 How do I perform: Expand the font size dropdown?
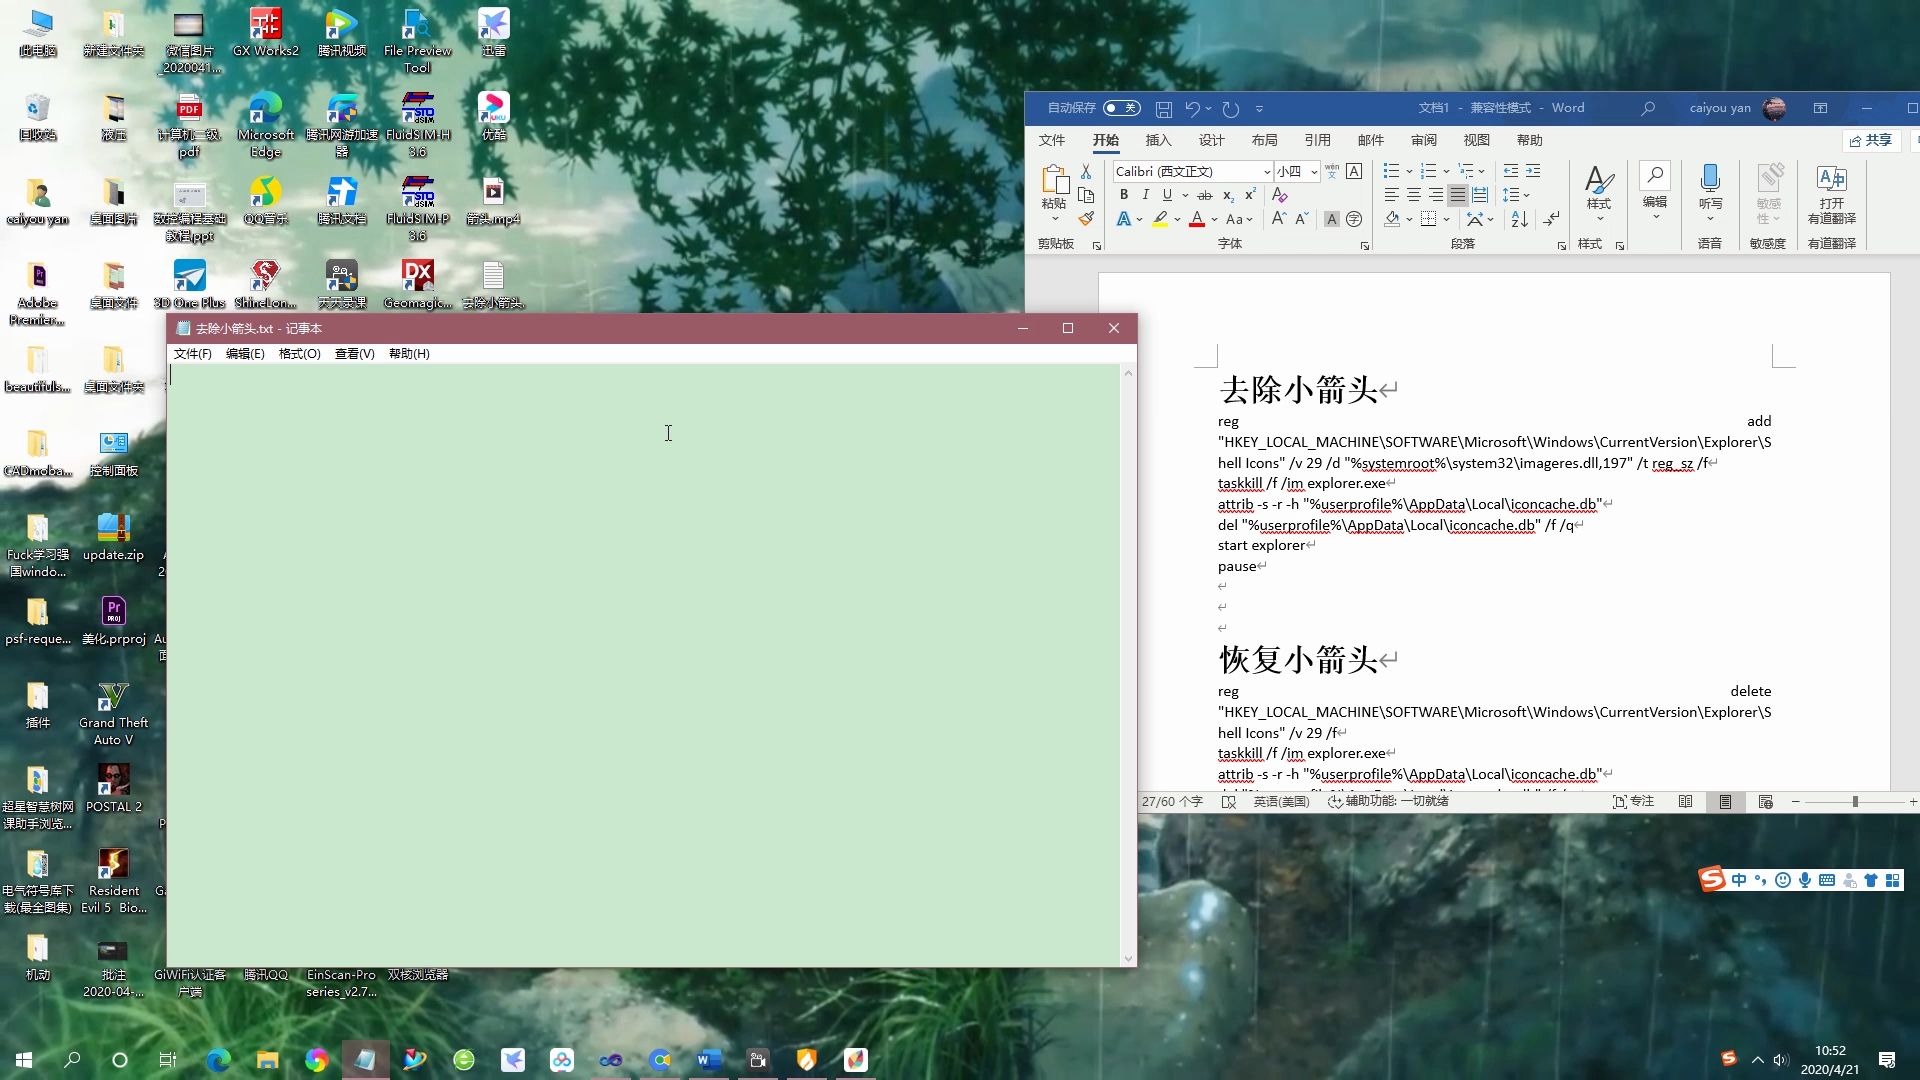[x=1314, y=171]
